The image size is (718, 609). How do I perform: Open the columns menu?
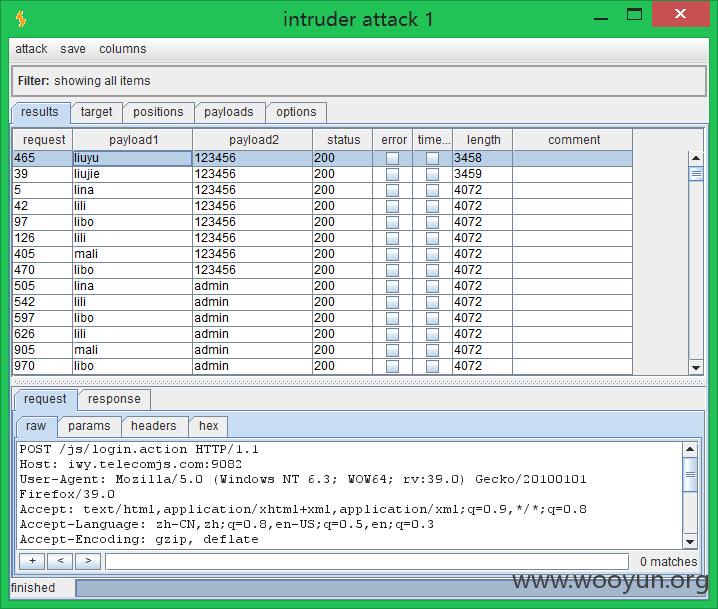(x=123, y=49)
